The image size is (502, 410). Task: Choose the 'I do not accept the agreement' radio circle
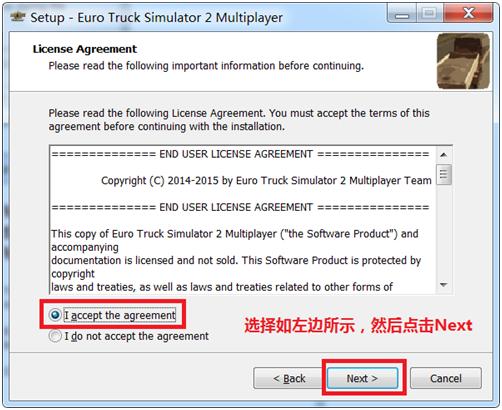(x=55, y=336)
